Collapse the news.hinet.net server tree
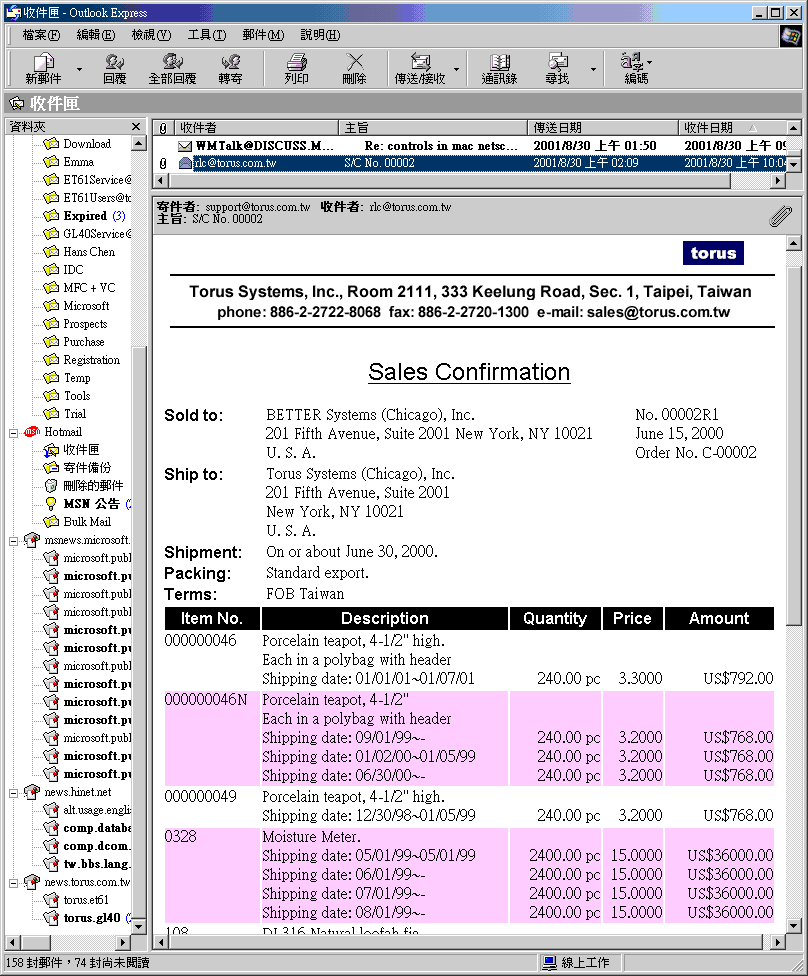Screen dimensions: 808x976 pos(14,793)
